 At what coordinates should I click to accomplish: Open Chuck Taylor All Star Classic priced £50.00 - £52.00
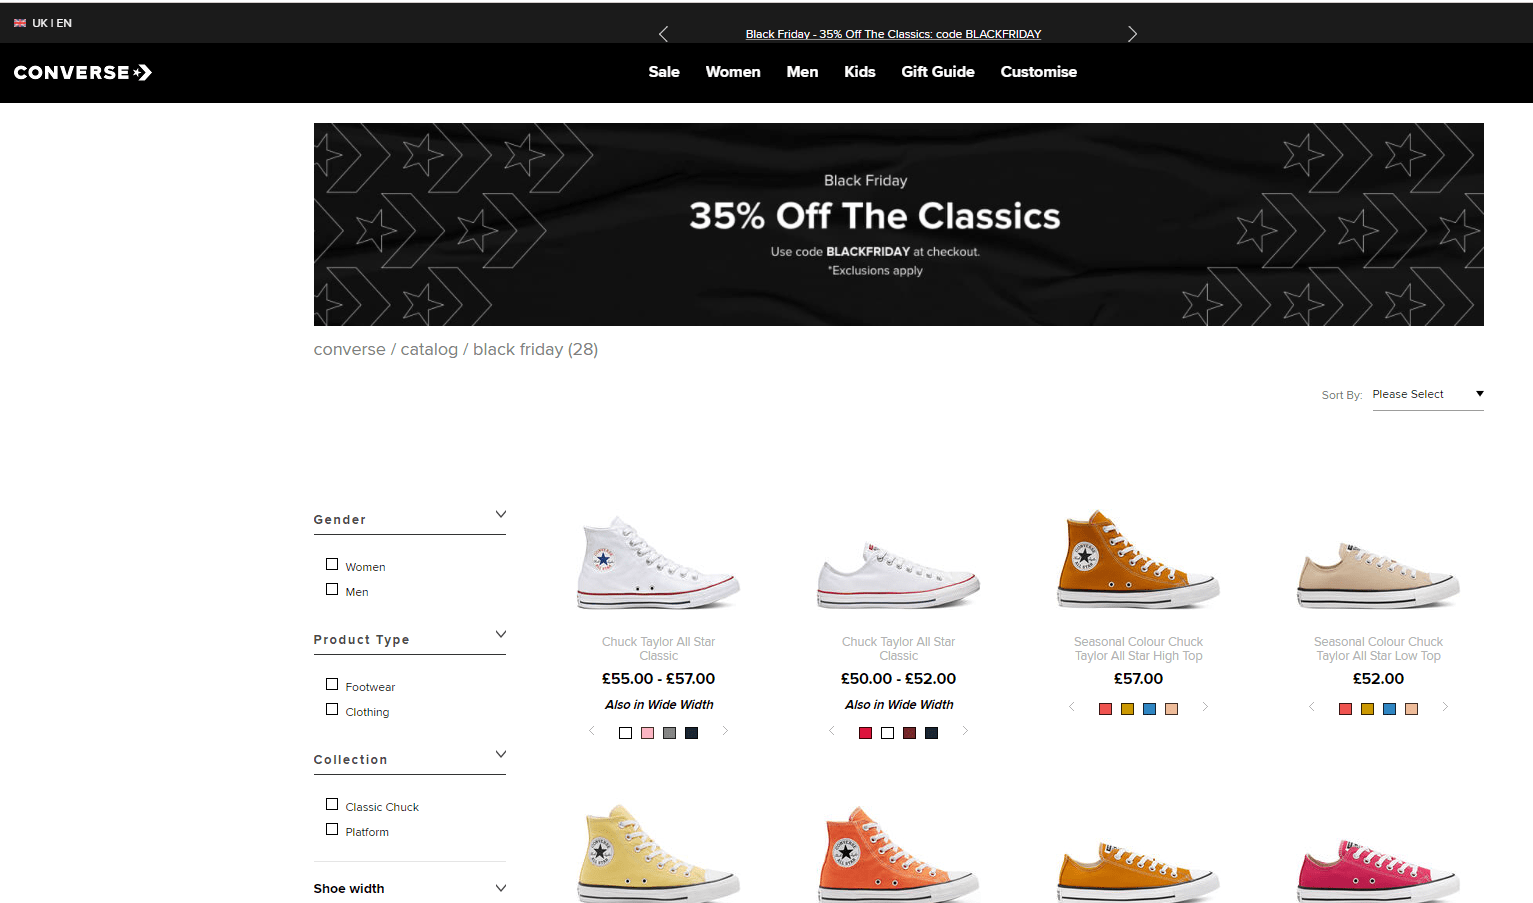coord(898,649)
